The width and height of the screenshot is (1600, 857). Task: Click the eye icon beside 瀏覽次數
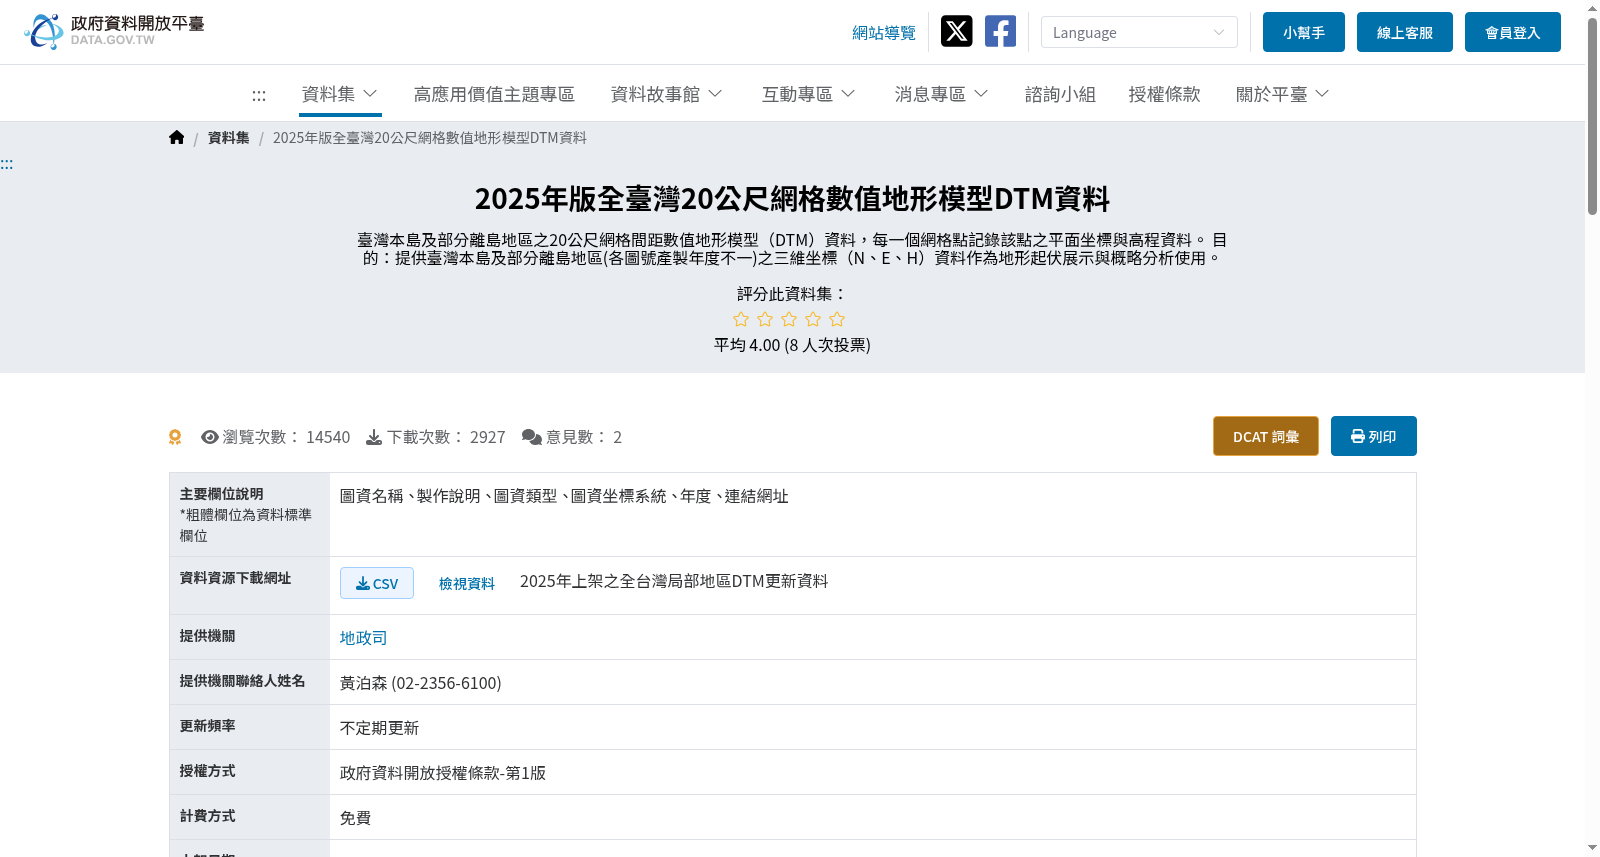coord(210,437)
